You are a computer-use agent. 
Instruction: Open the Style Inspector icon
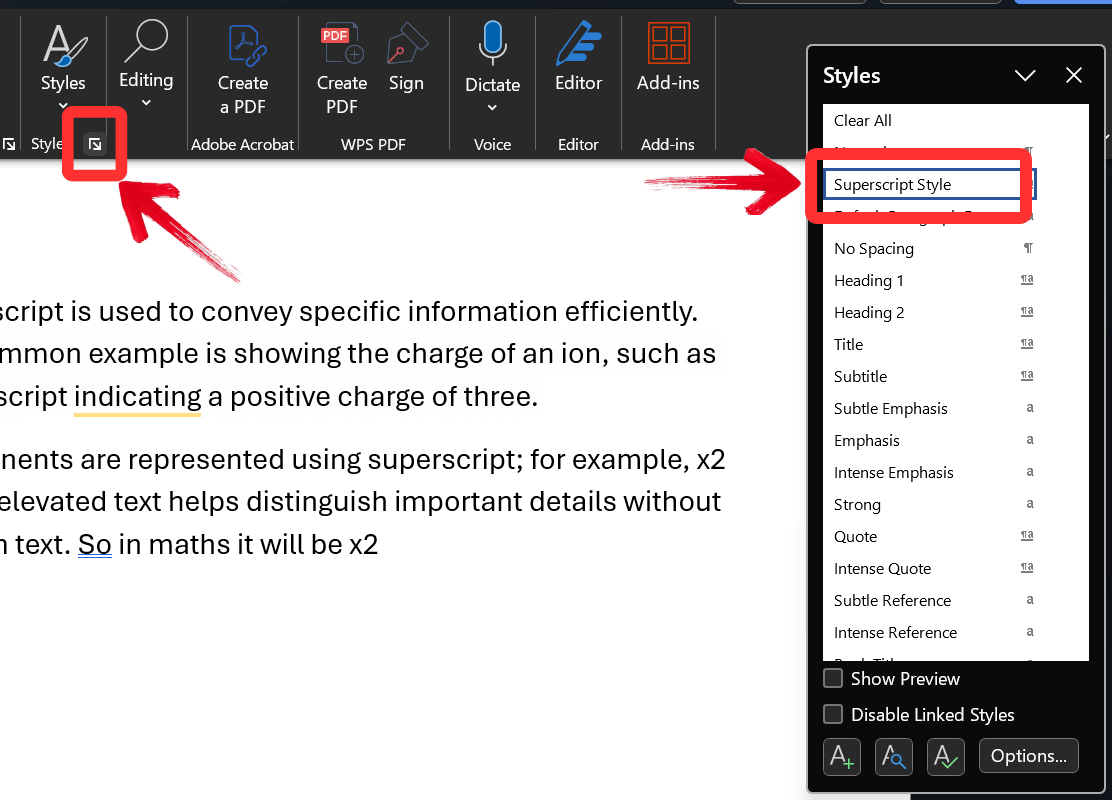point(893,756)
